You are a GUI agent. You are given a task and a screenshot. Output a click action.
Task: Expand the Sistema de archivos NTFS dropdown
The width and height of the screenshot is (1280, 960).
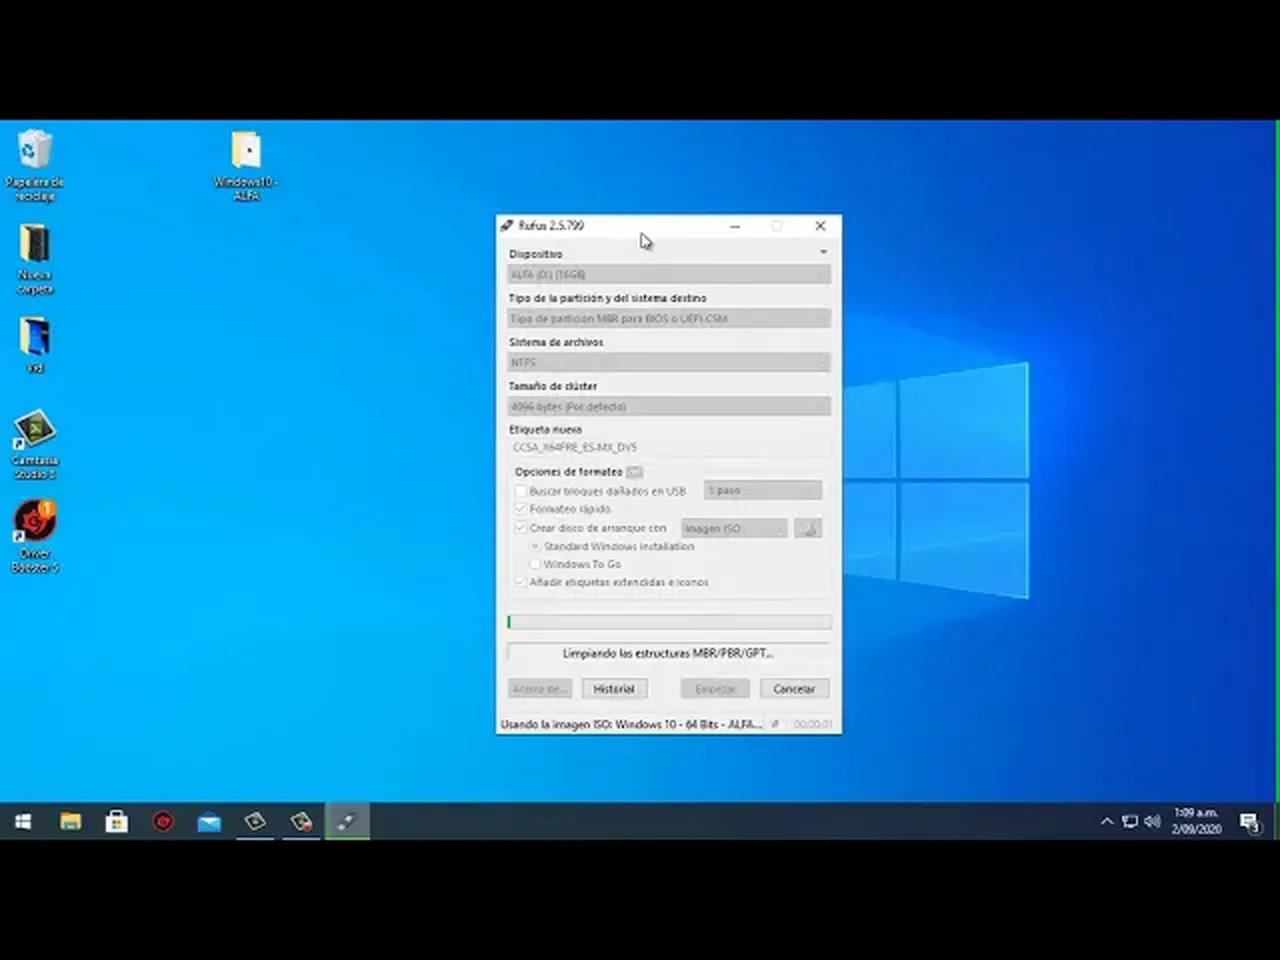[x=668, y=362]
